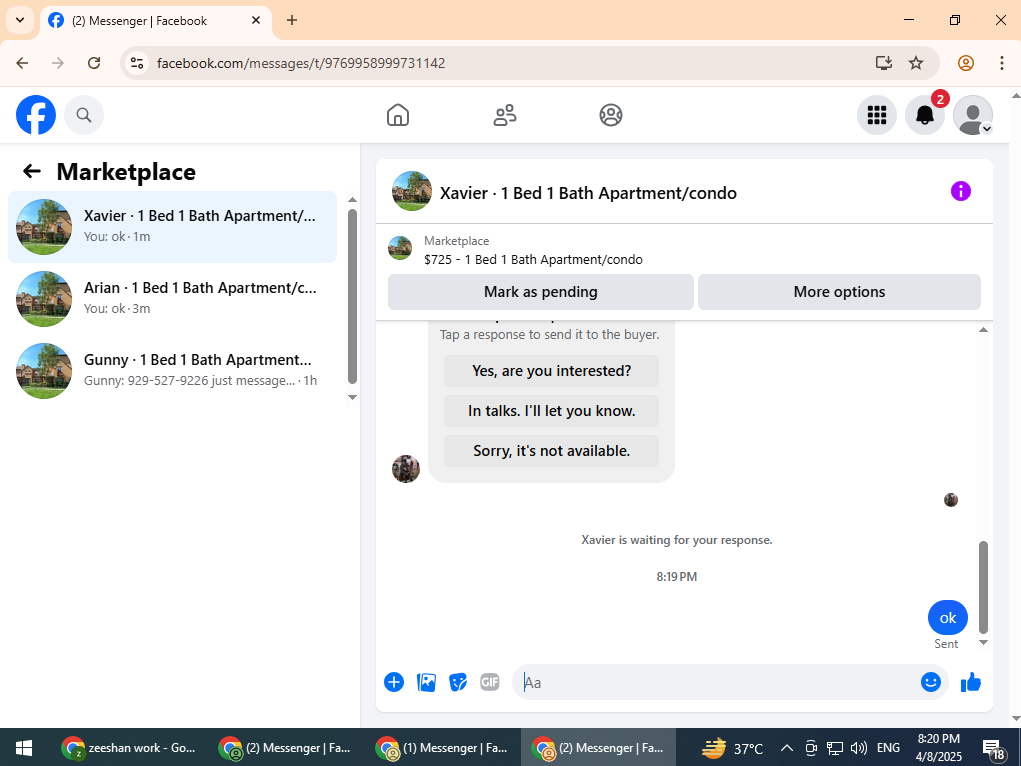
Task: Click the address bar URL
Action: click(x=301, y=63)
